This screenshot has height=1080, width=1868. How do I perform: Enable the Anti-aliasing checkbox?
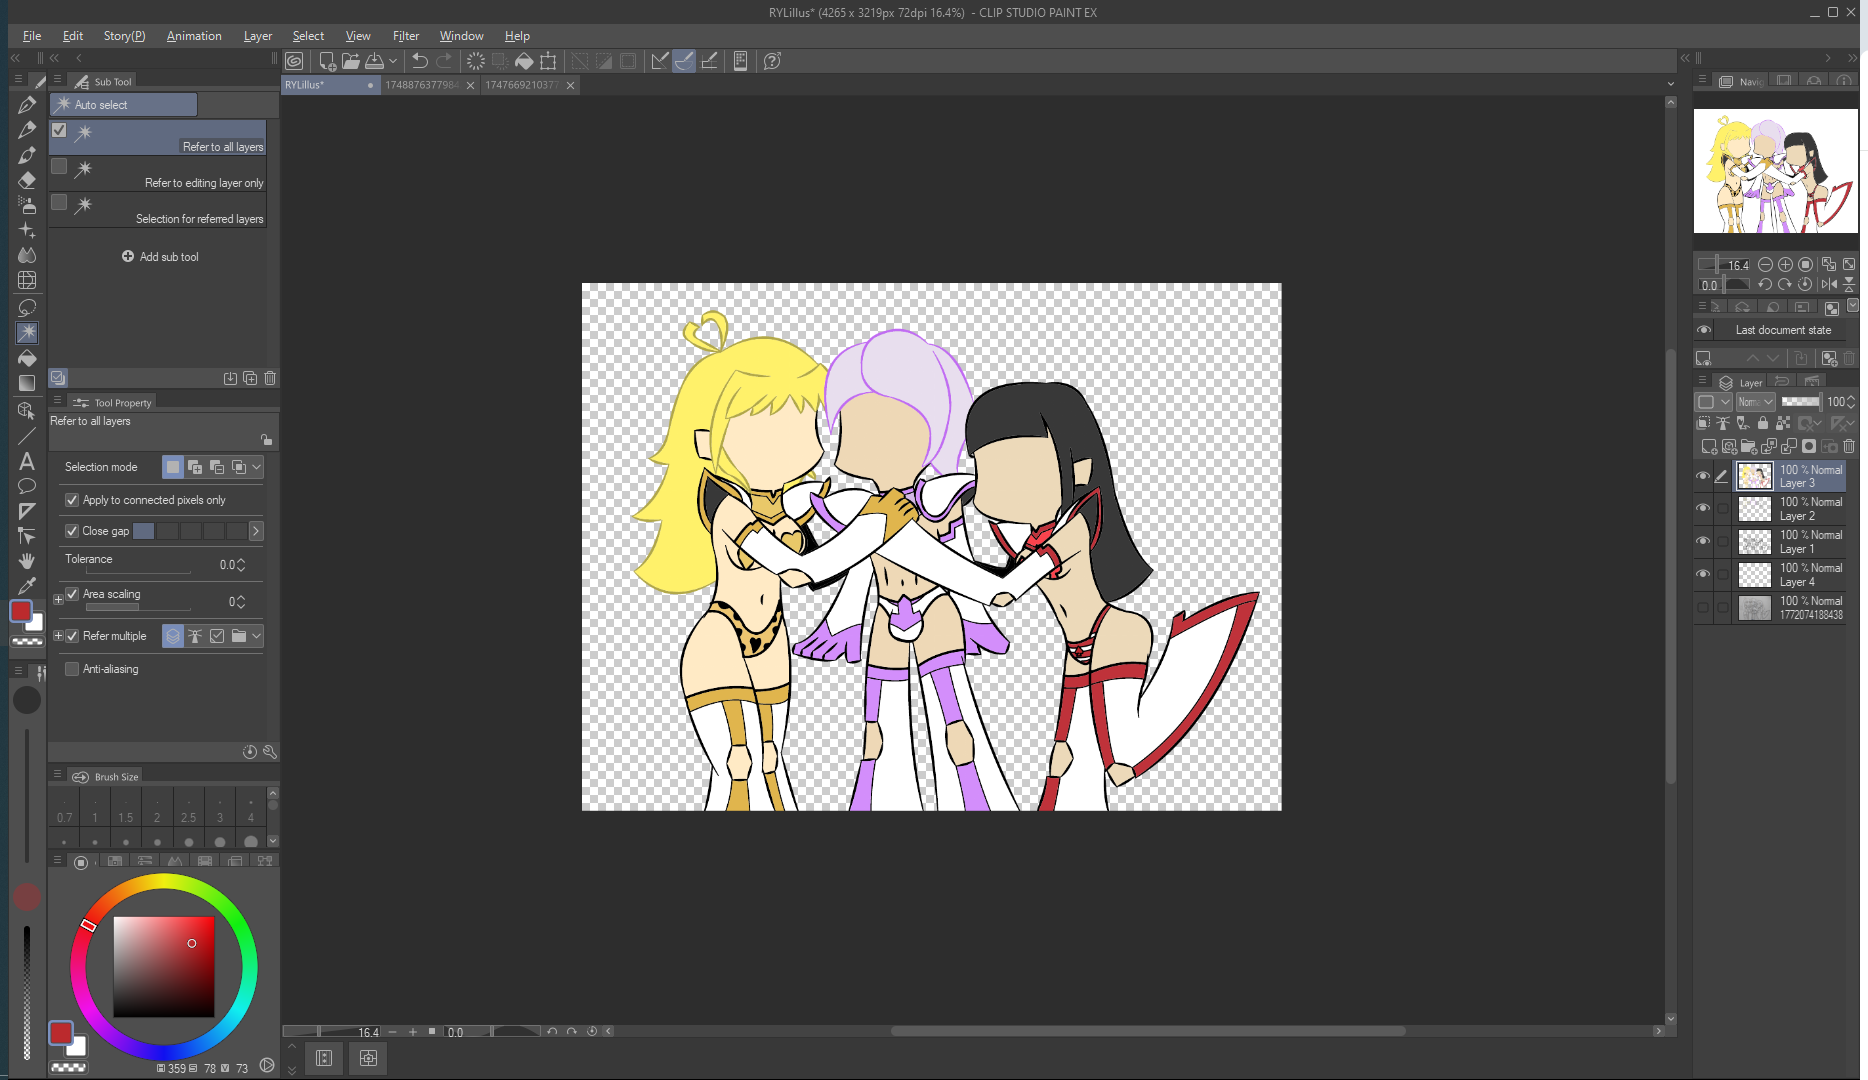point(72,669)
